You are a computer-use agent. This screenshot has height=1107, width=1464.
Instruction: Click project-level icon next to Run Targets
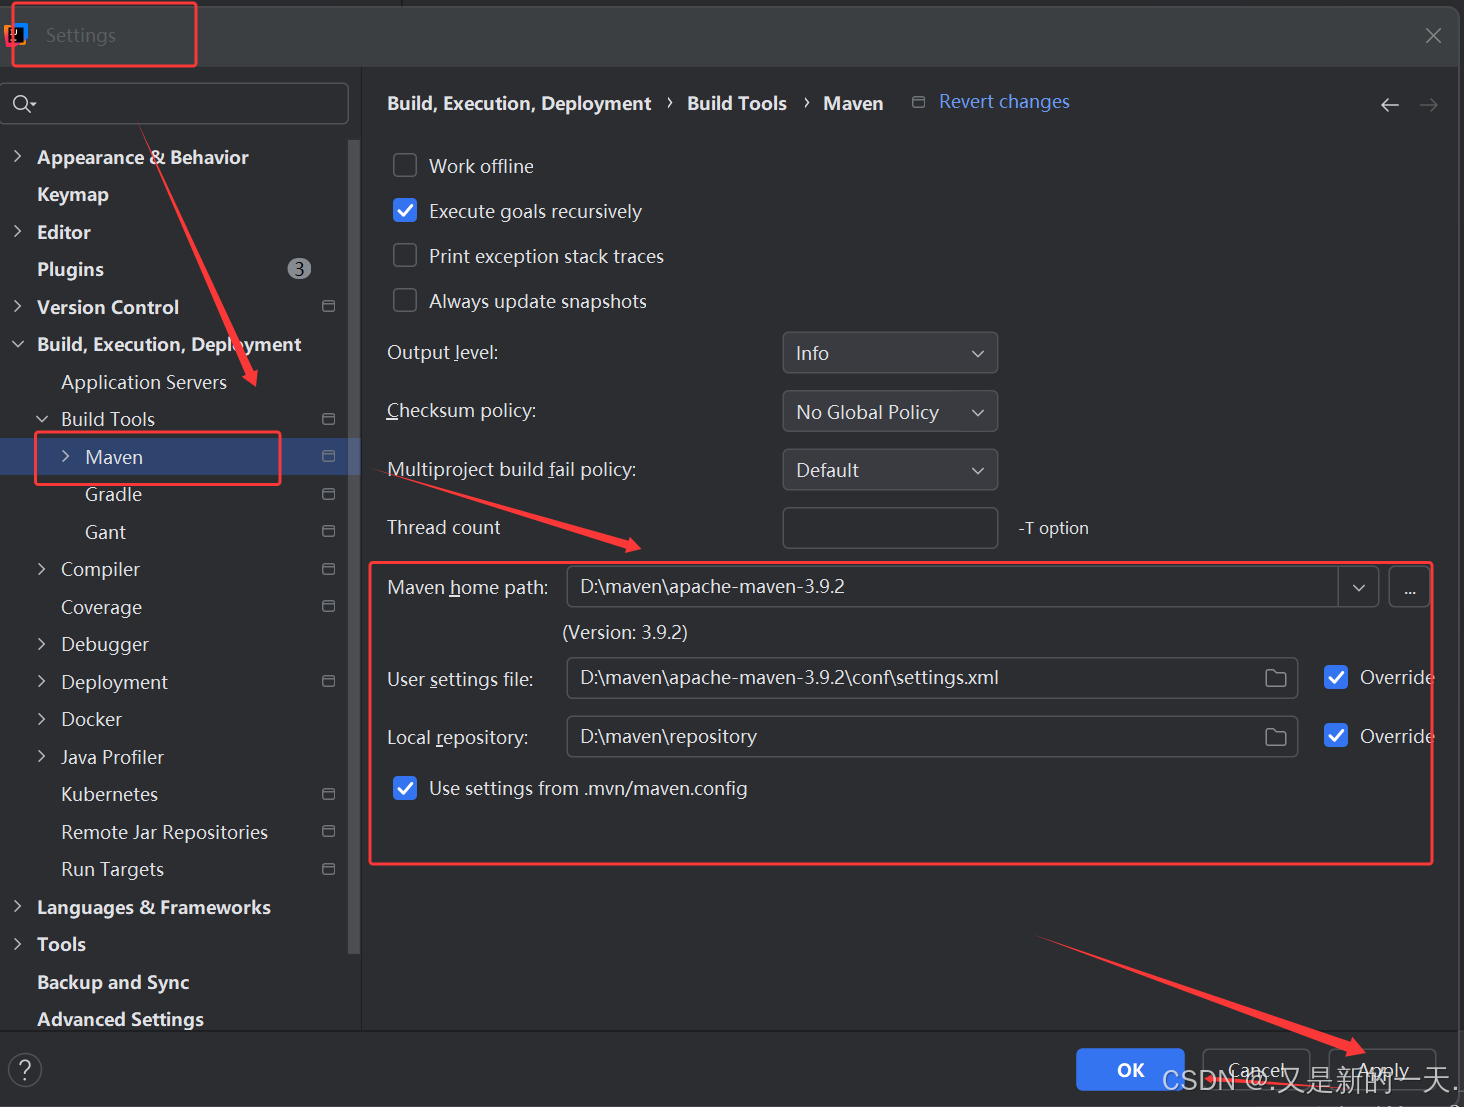(328, 869)
